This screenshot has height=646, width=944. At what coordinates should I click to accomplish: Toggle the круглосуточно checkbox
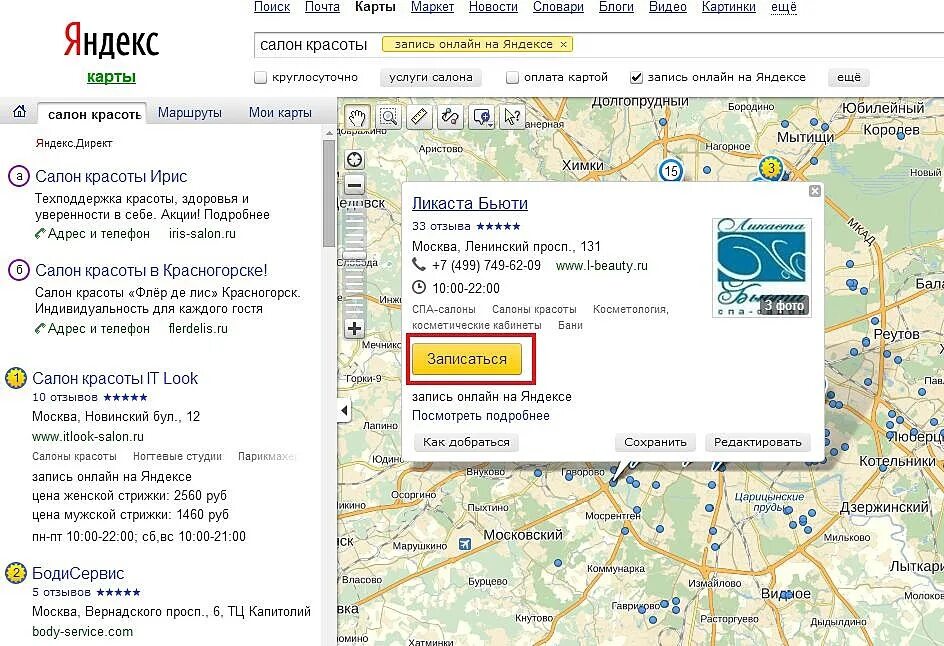point(261,78)
